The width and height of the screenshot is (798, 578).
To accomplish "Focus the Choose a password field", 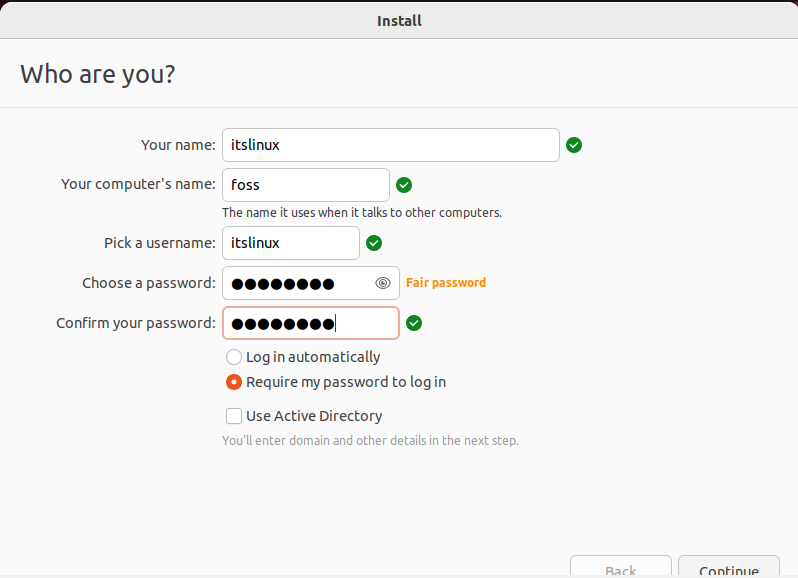I will click(x=311, y=283).
